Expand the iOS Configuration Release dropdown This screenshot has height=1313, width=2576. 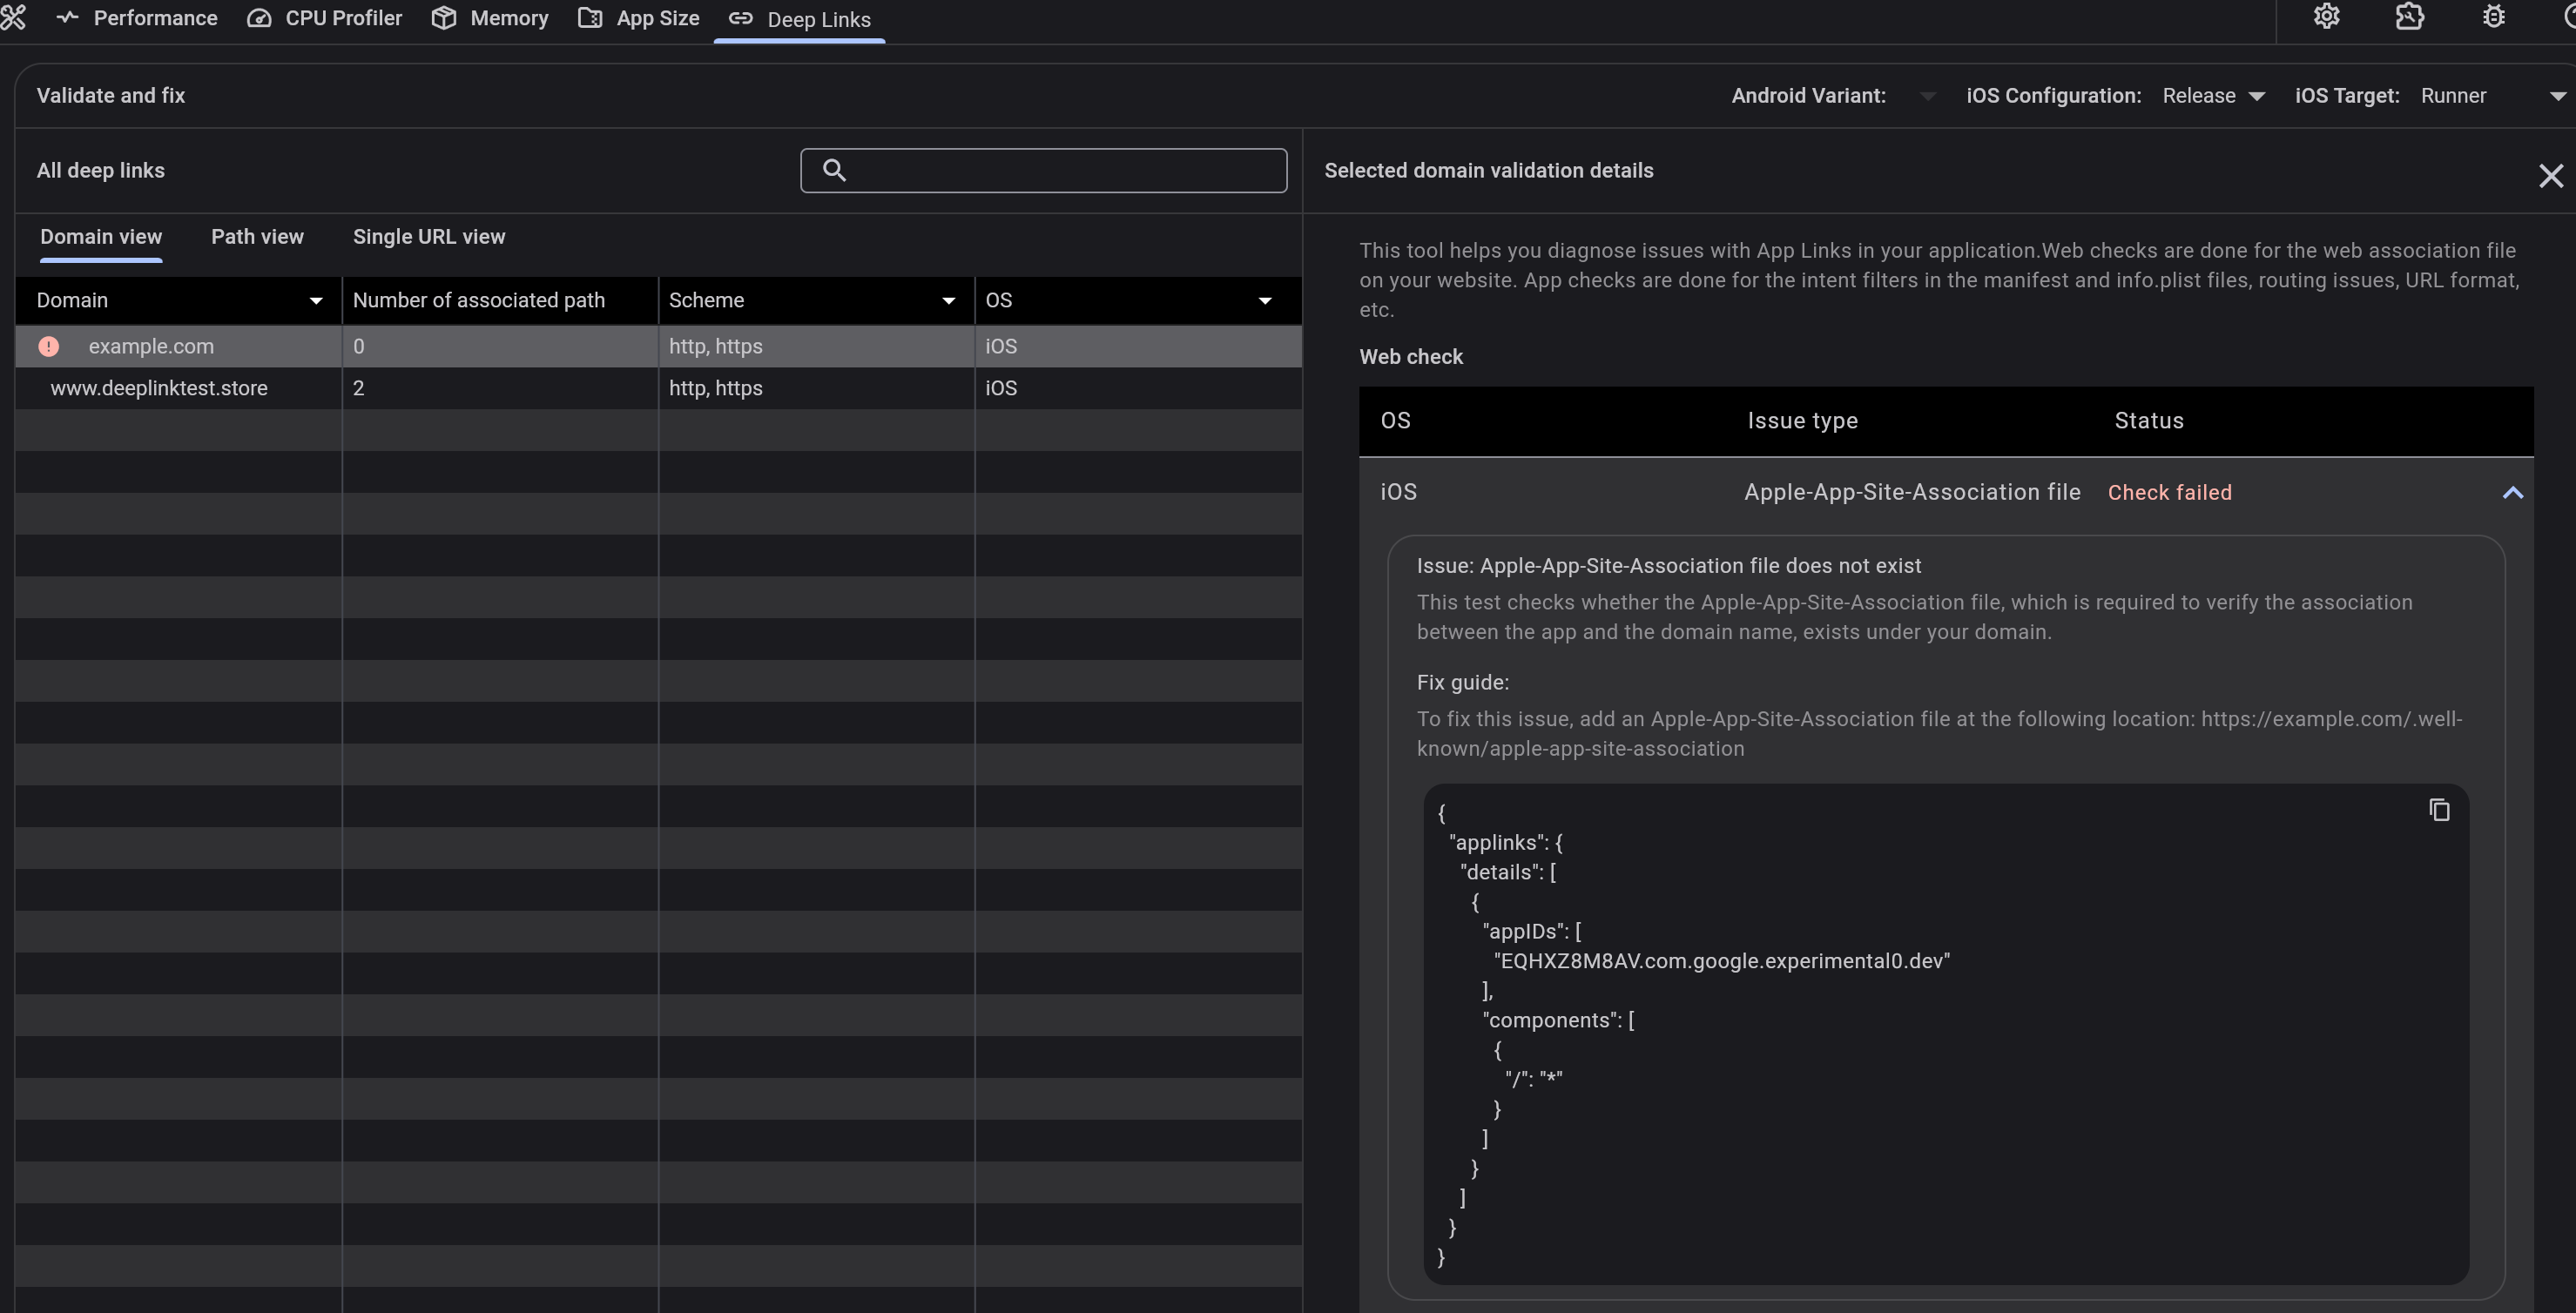point(2256,96)
